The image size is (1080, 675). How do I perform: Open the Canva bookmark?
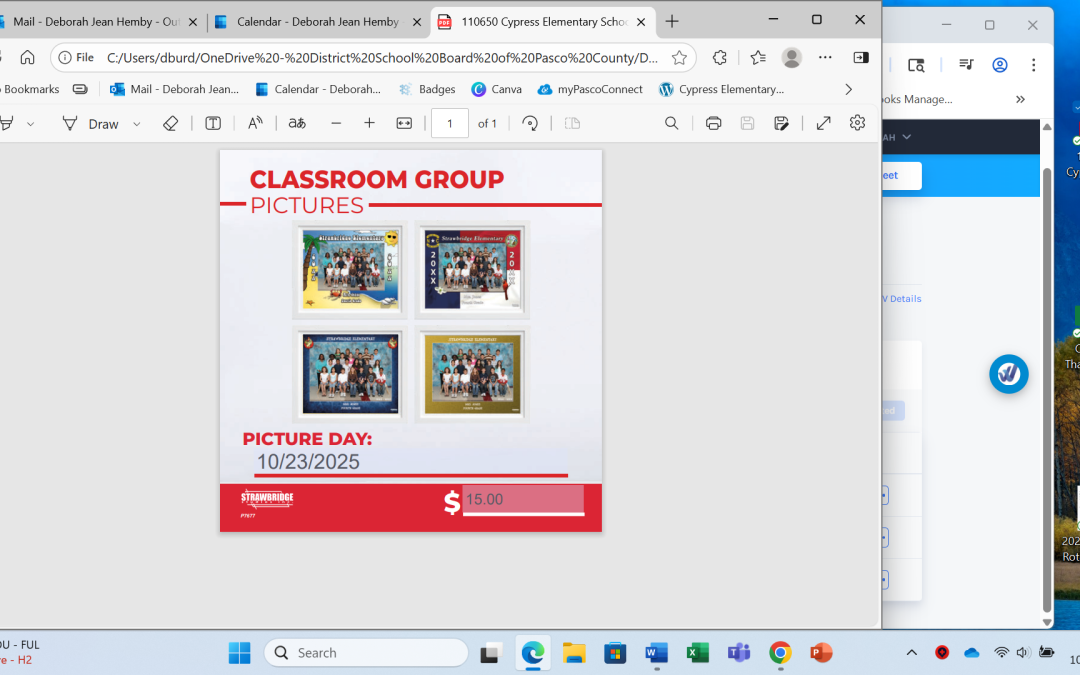[497, 89]
